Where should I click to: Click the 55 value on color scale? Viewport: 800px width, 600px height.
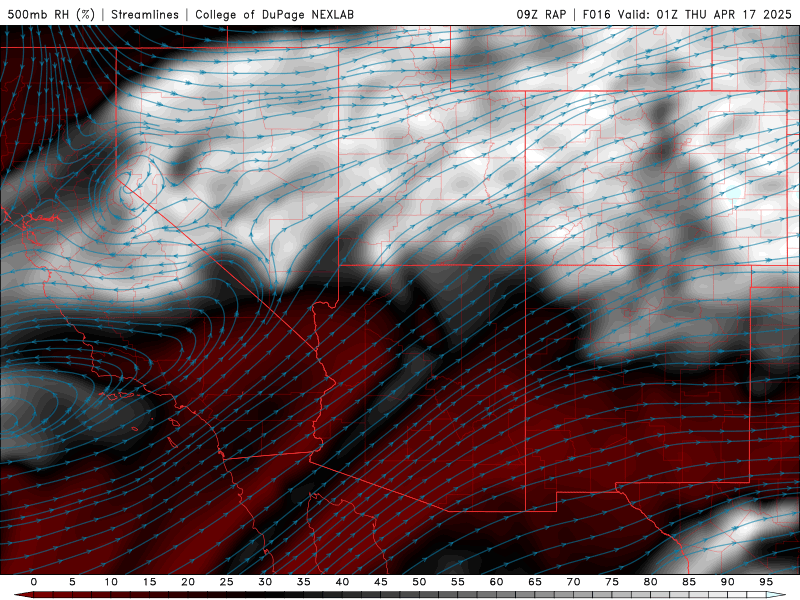(458, 582)
